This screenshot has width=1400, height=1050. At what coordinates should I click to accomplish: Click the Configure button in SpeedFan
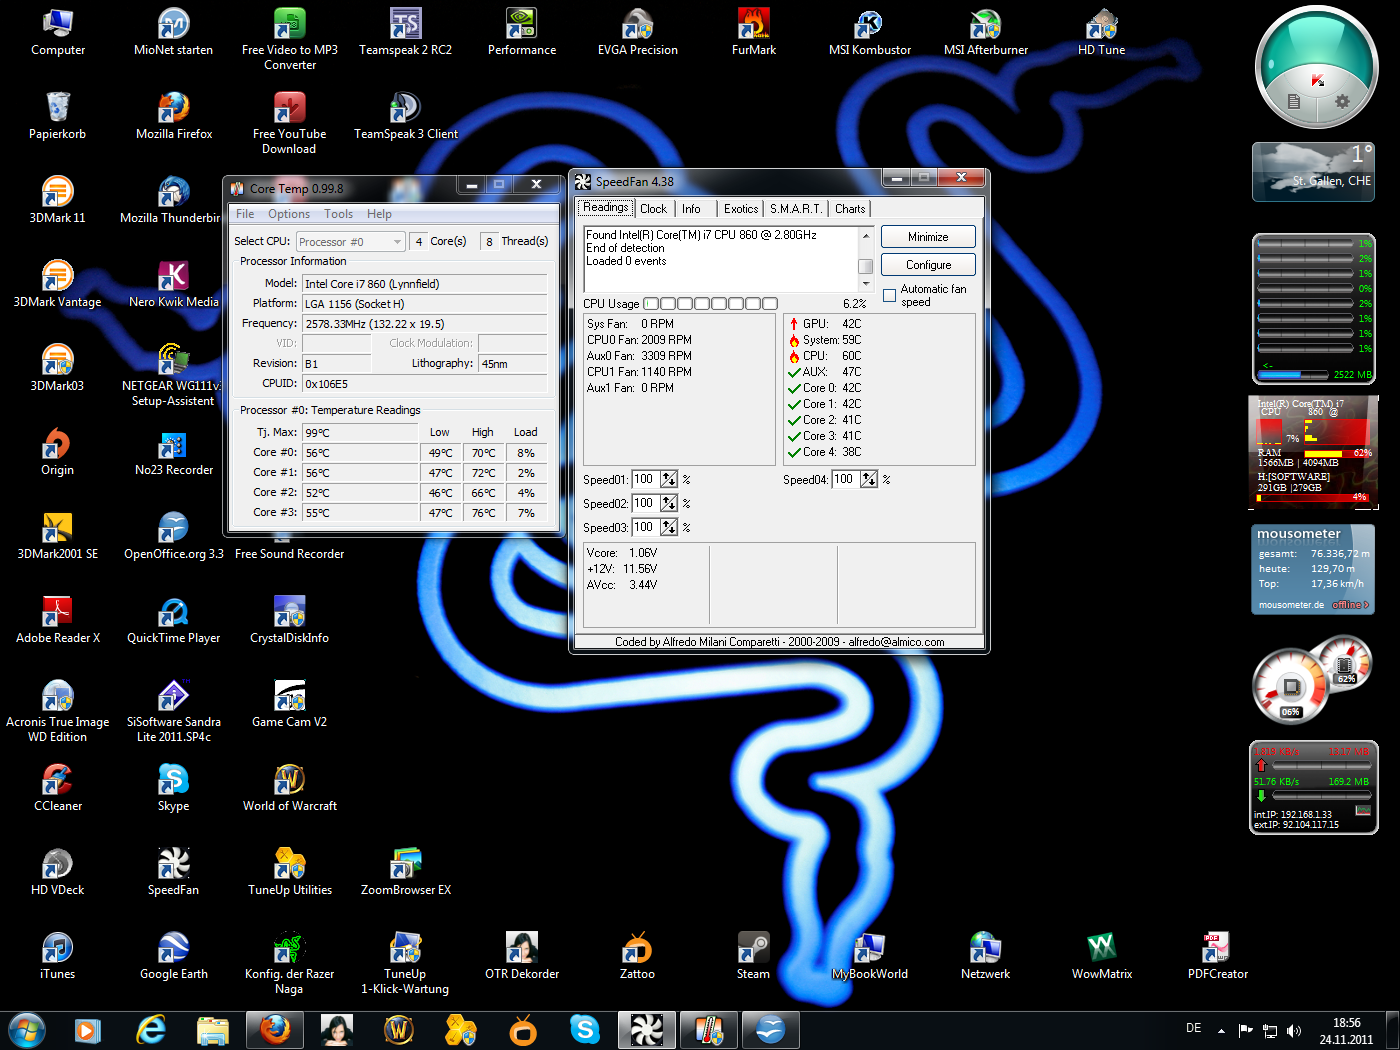[928, 265]
